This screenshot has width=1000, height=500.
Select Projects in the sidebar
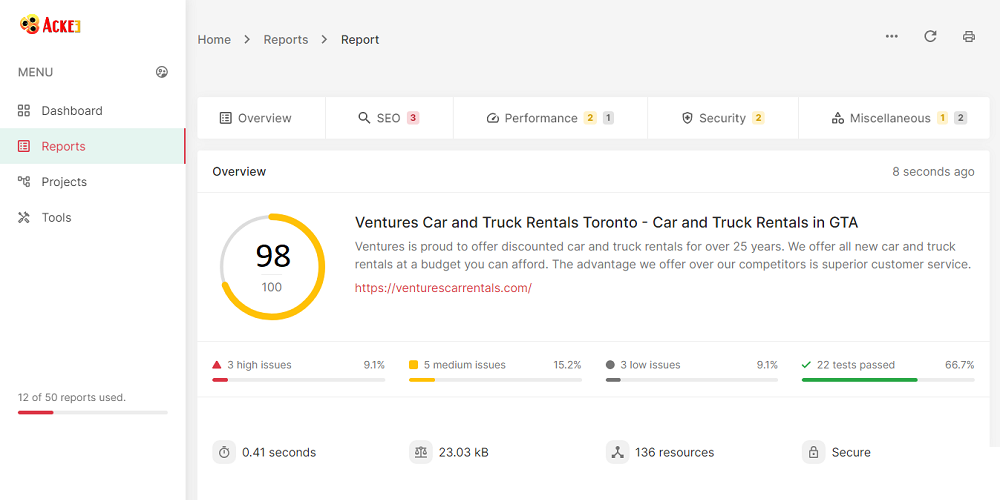click(x=64, y=182)
